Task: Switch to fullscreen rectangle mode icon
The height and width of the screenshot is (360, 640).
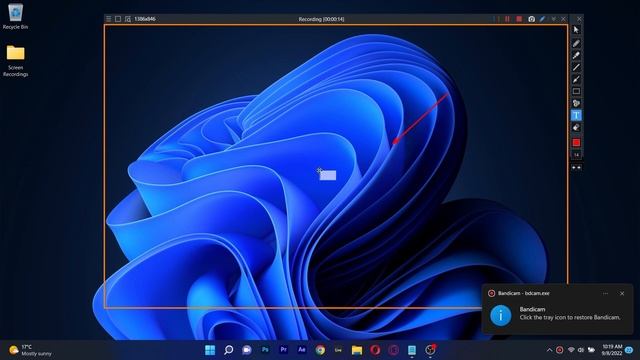Action: coord(118,19)
